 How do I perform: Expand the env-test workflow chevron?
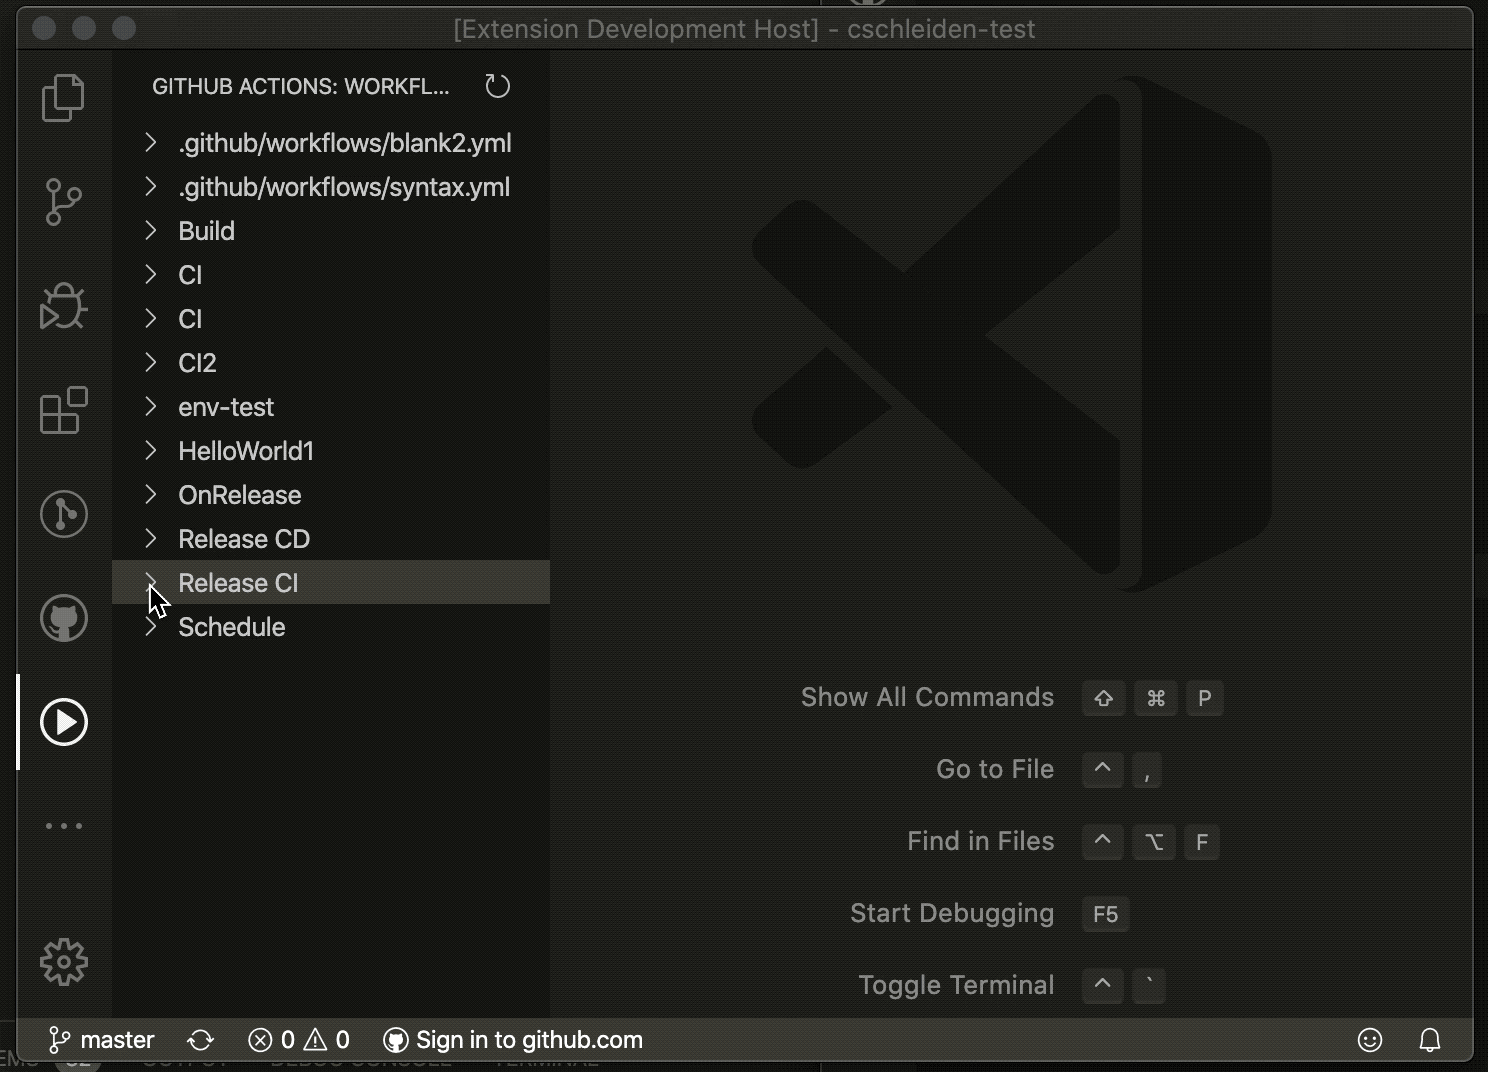[151, 407]
